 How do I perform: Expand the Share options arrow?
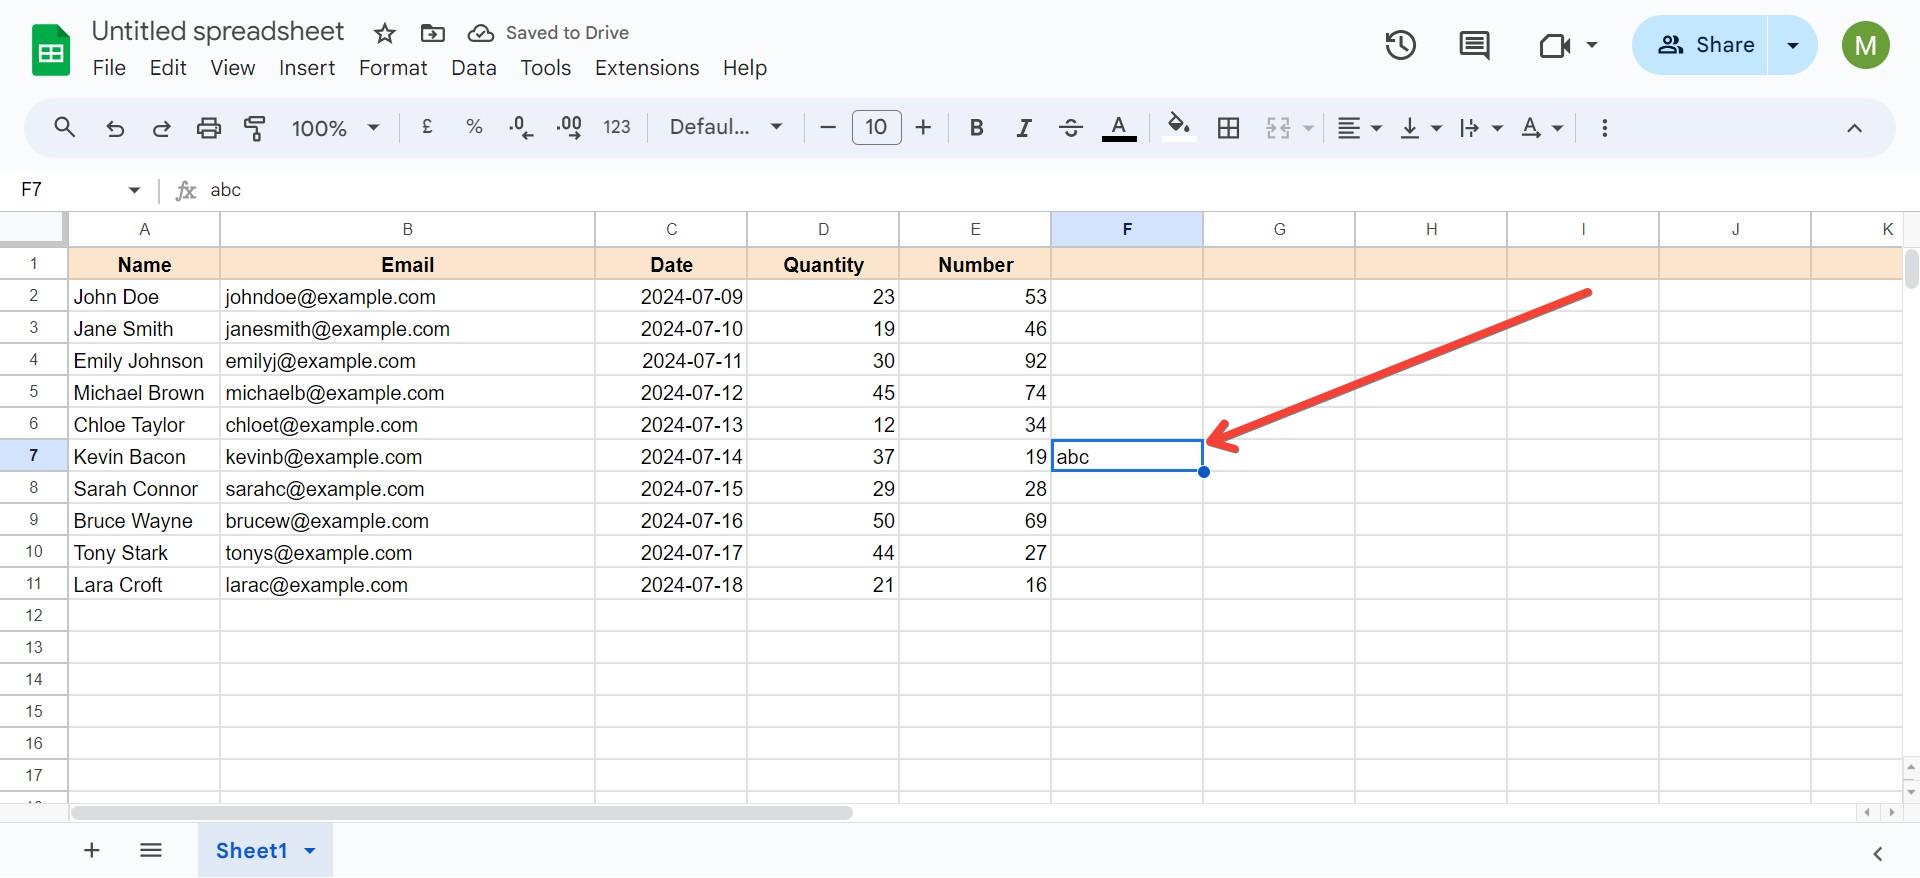tap(1793, 45)
